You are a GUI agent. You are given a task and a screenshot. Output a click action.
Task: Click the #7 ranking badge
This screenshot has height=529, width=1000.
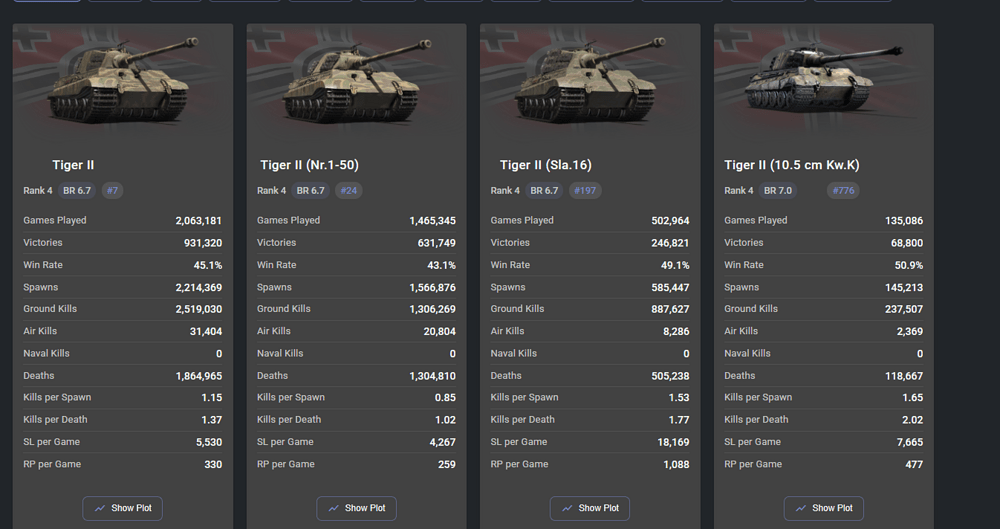[x=112, y=190]
